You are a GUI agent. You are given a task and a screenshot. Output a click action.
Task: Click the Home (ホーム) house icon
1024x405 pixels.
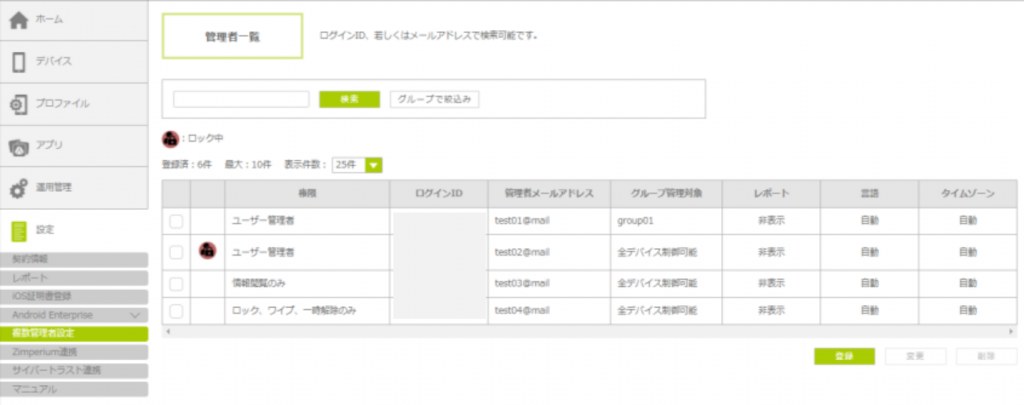click(19, 20)
